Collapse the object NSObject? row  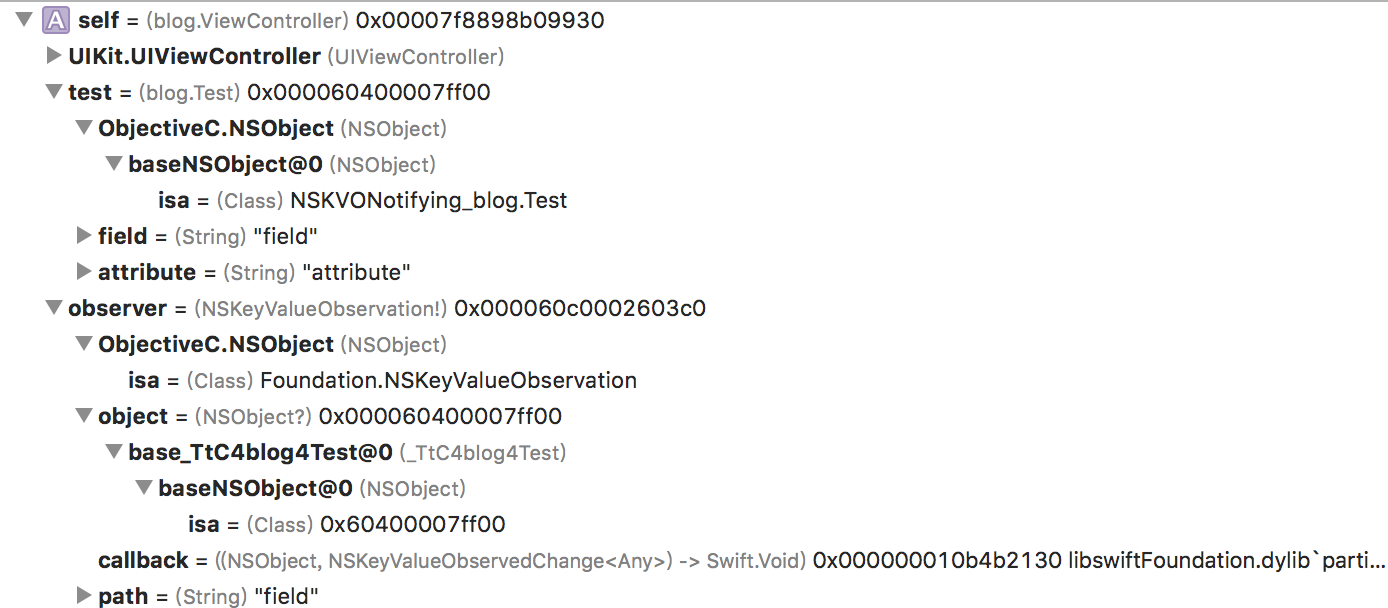(84, 416)
